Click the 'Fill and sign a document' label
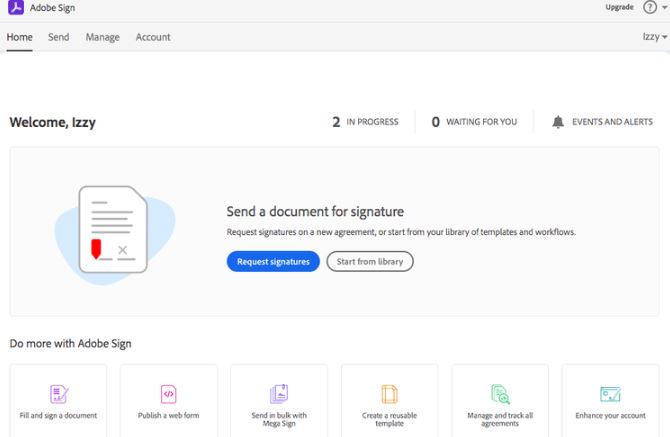This screenshot has height=437, width=670. (x=58, y=415)
